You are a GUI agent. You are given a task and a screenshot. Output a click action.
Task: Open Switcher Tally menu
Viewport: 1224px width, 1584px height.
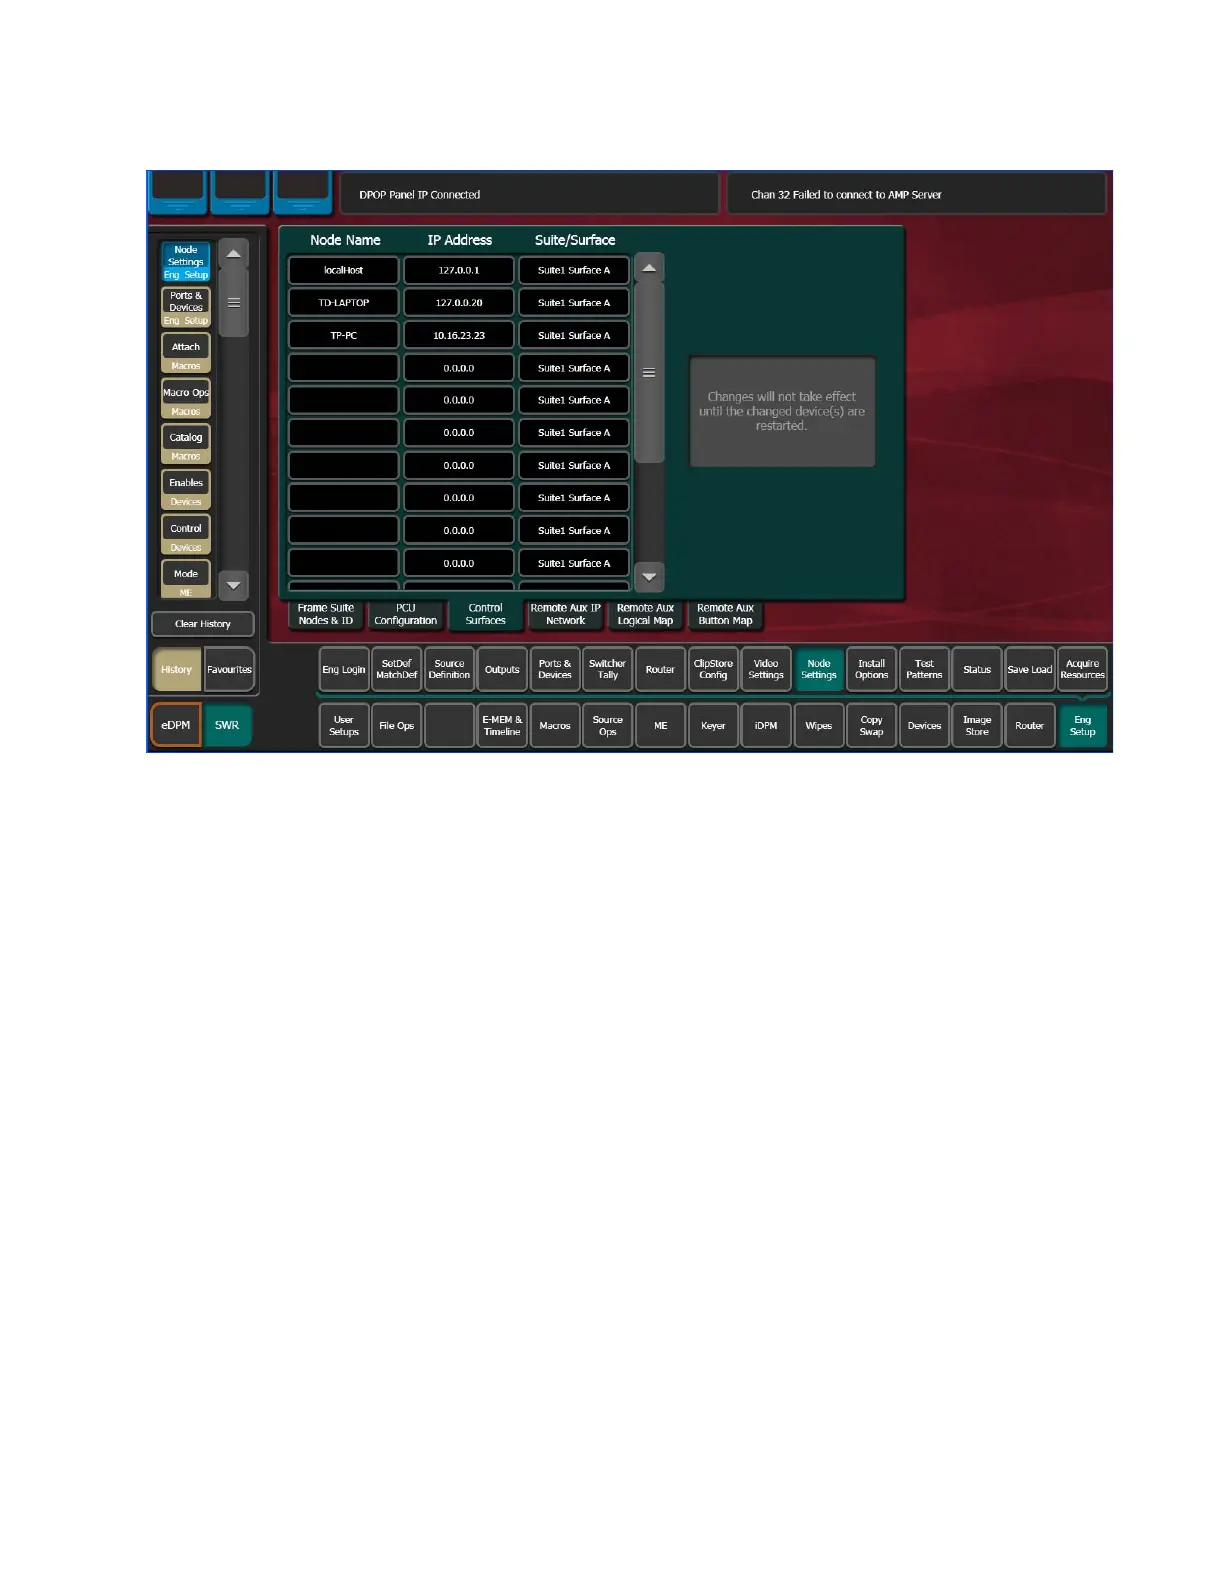pyautogui.click(x=608, y=669)
